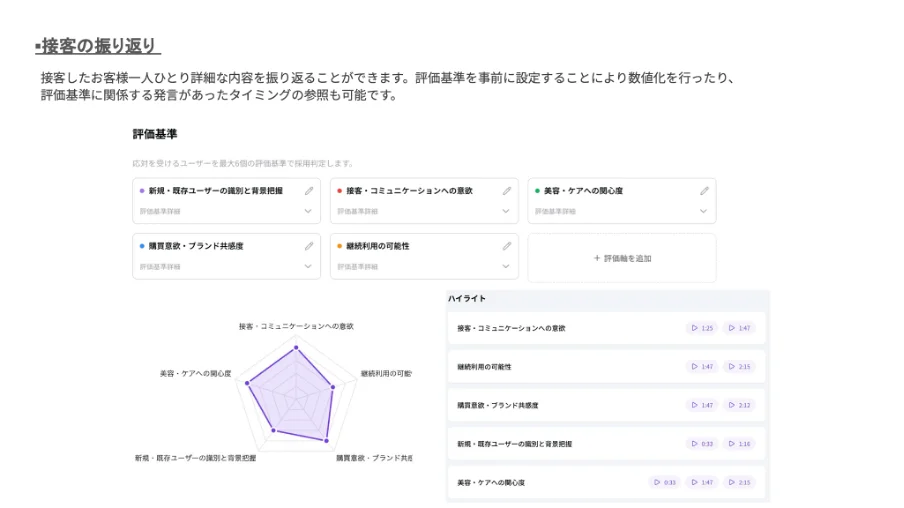
Task: Click the ▪接客の振り返り slide title
Action: point(98,46)
